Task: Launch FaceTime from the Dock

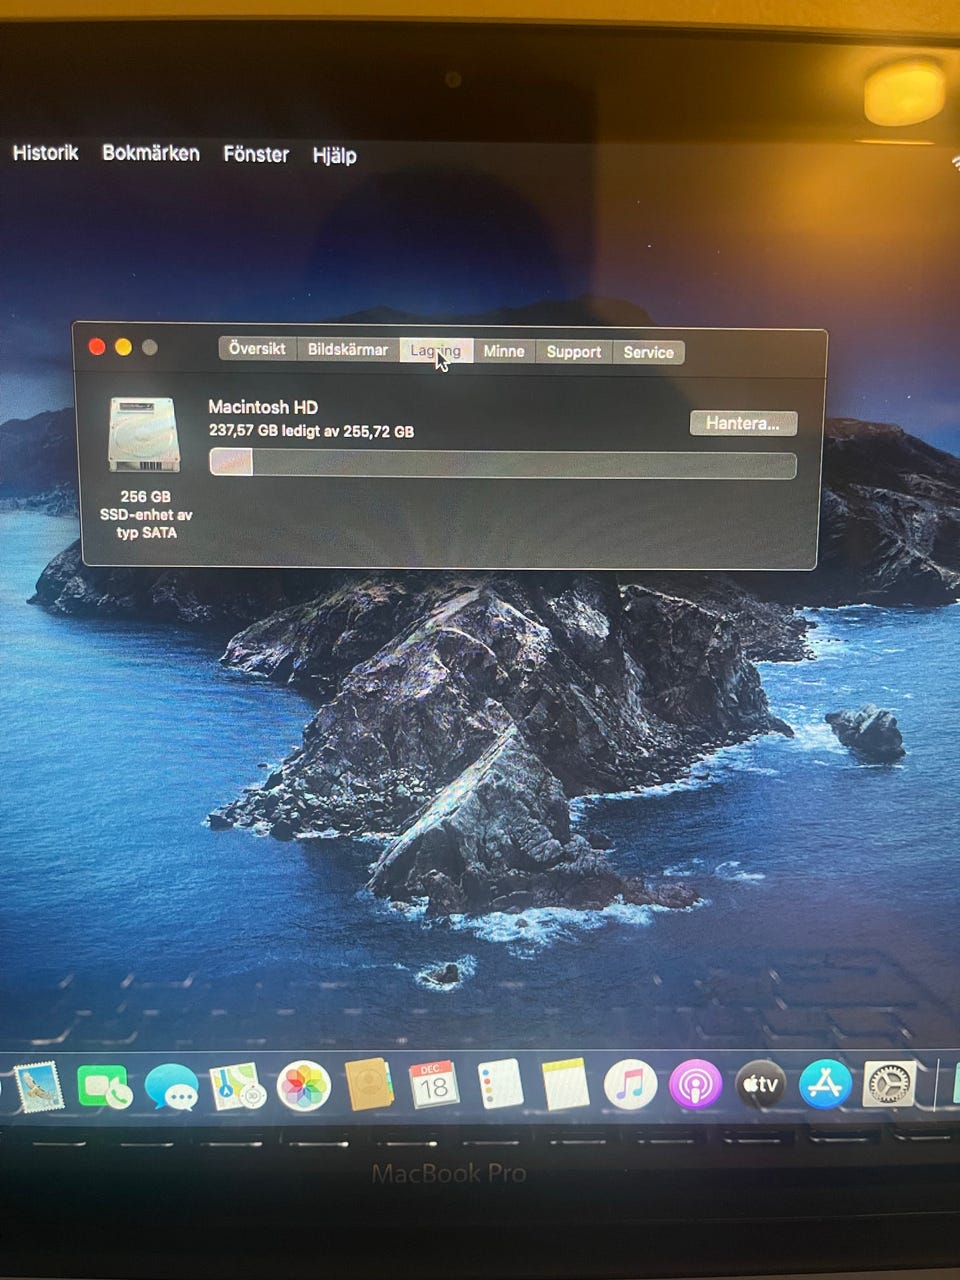Action: 104,1087
